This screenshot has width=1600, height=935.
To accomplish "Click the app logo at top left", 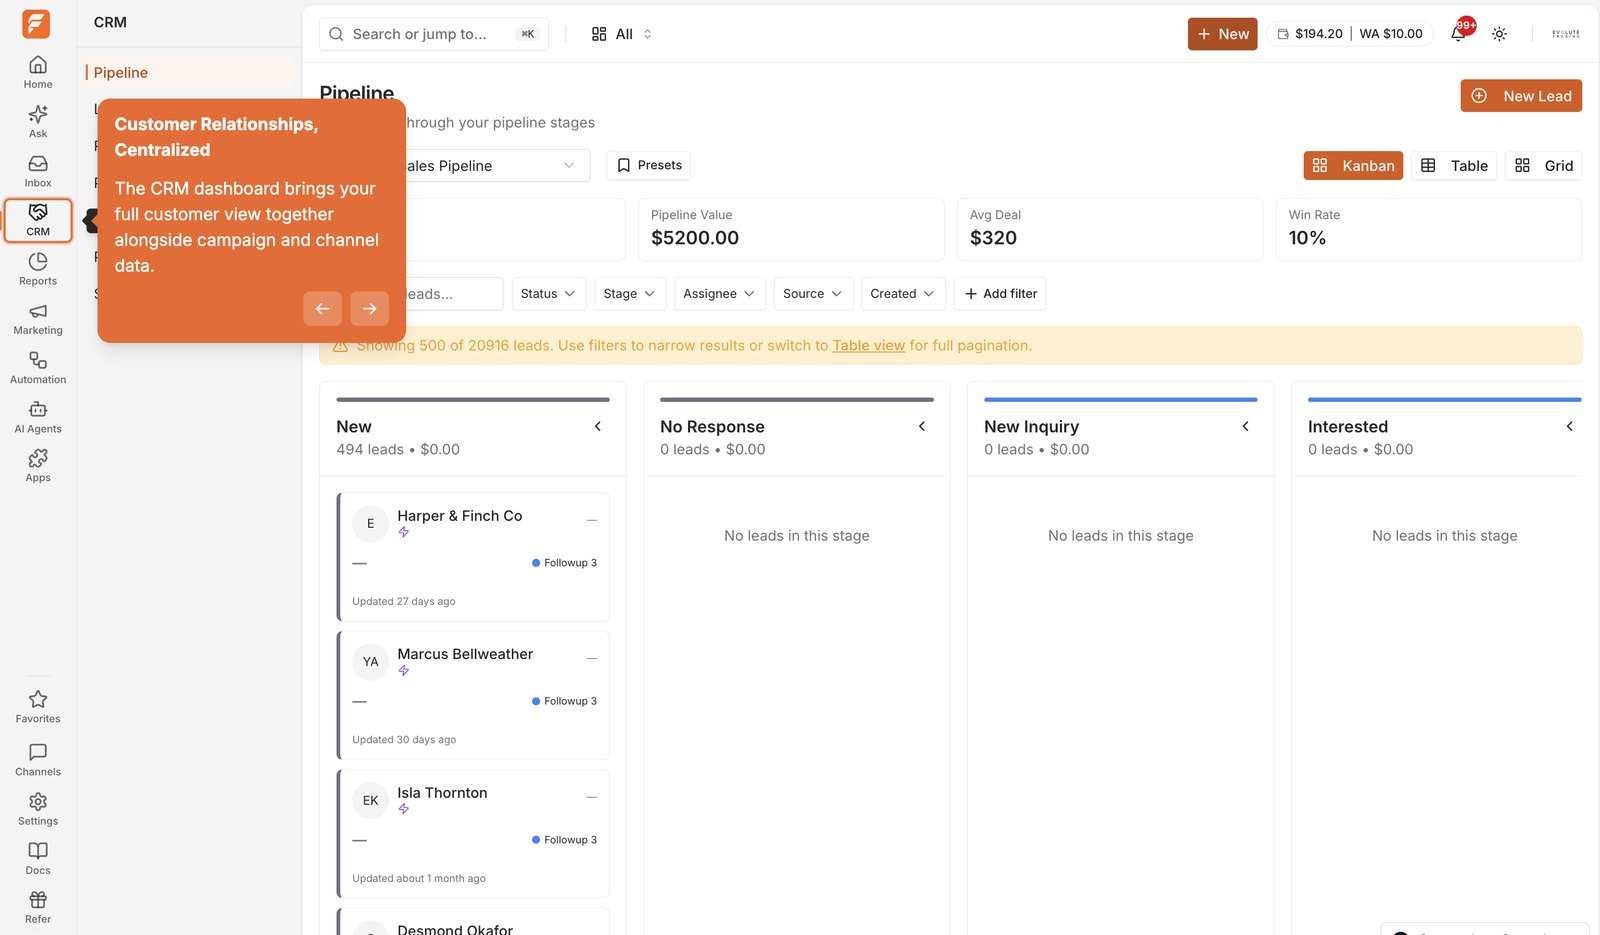I will (x=36, y=23).
